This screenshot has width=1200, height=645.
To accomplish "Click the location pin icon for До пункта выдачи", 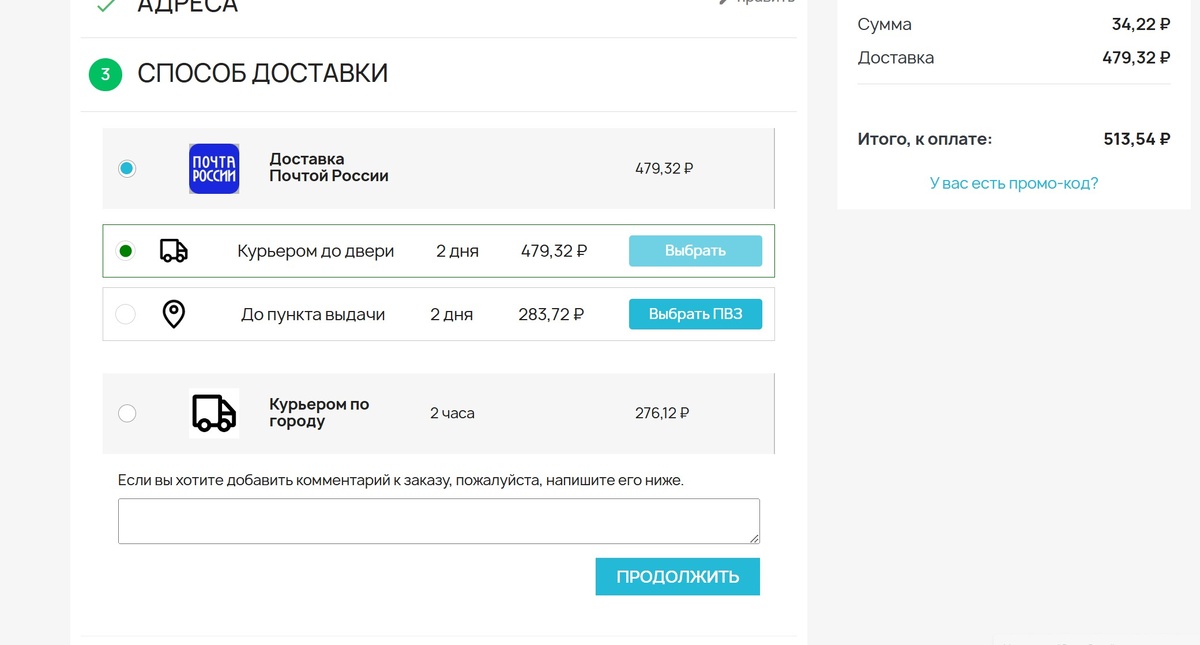I will 172,313.
